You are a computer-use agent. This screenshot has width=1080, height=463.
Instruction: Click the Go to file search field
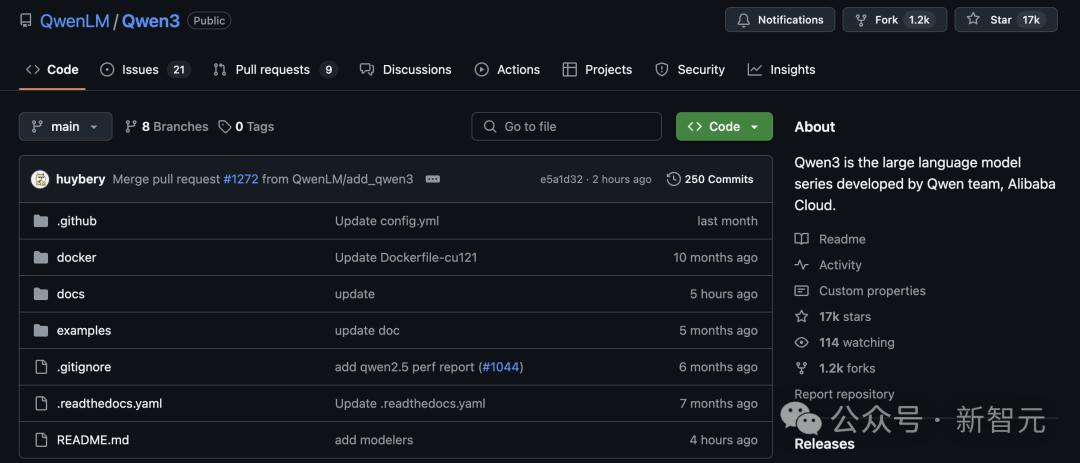tap(566, 127)
